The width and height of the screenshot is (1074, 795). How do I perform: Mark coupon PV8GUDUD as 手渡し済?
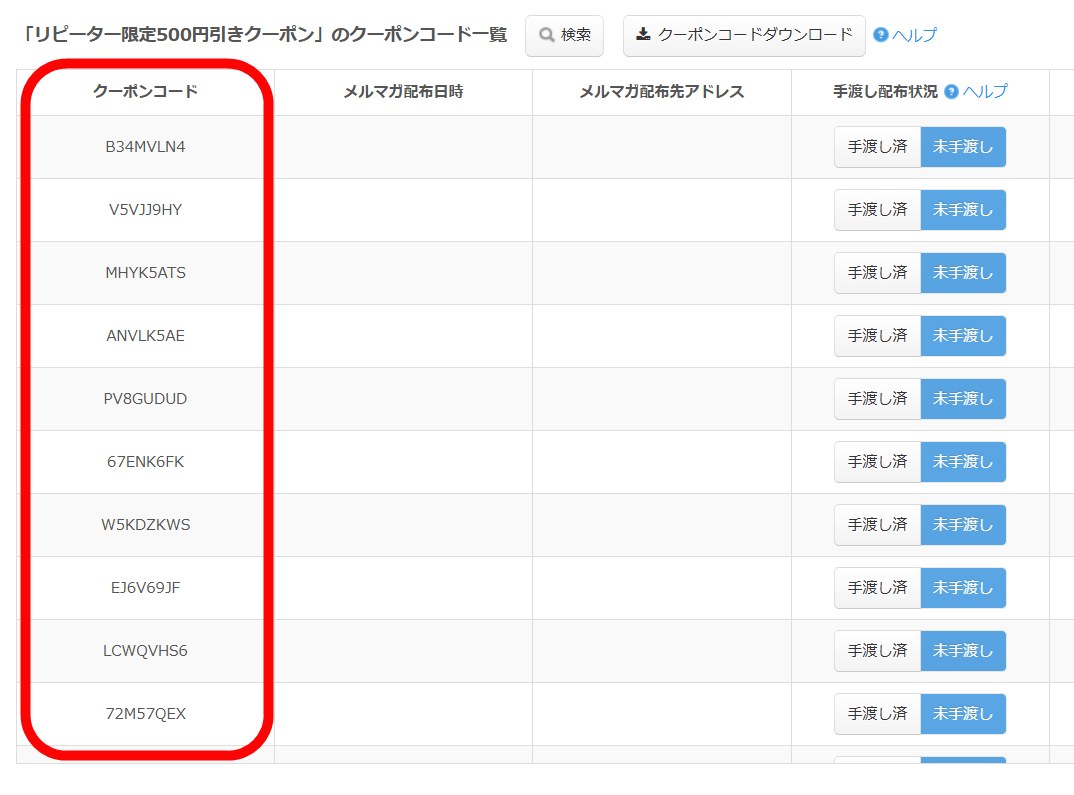coord(877,399)
